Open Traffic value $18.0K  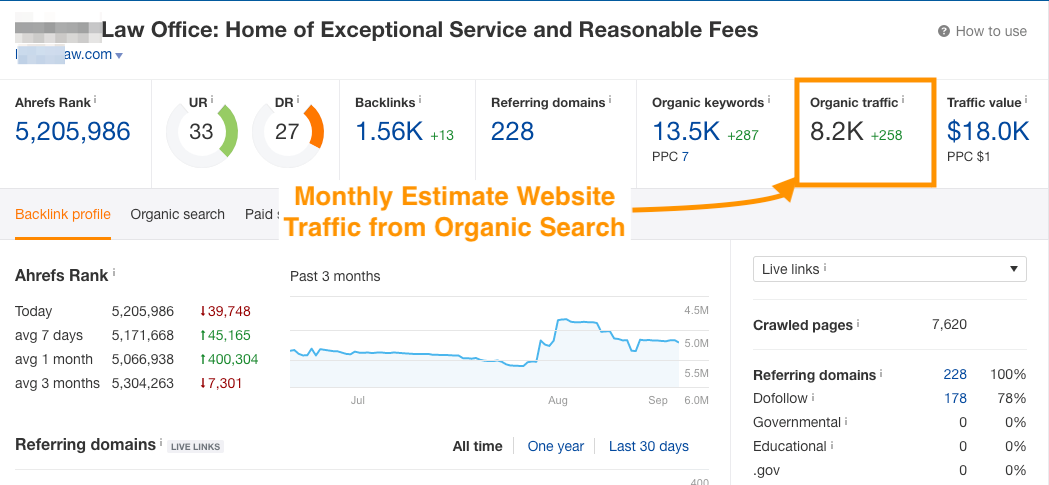(988, 132)
